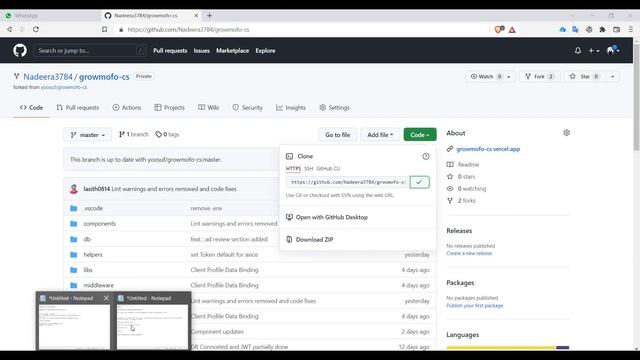Open Explore in top navigation

tap(265, 51)
